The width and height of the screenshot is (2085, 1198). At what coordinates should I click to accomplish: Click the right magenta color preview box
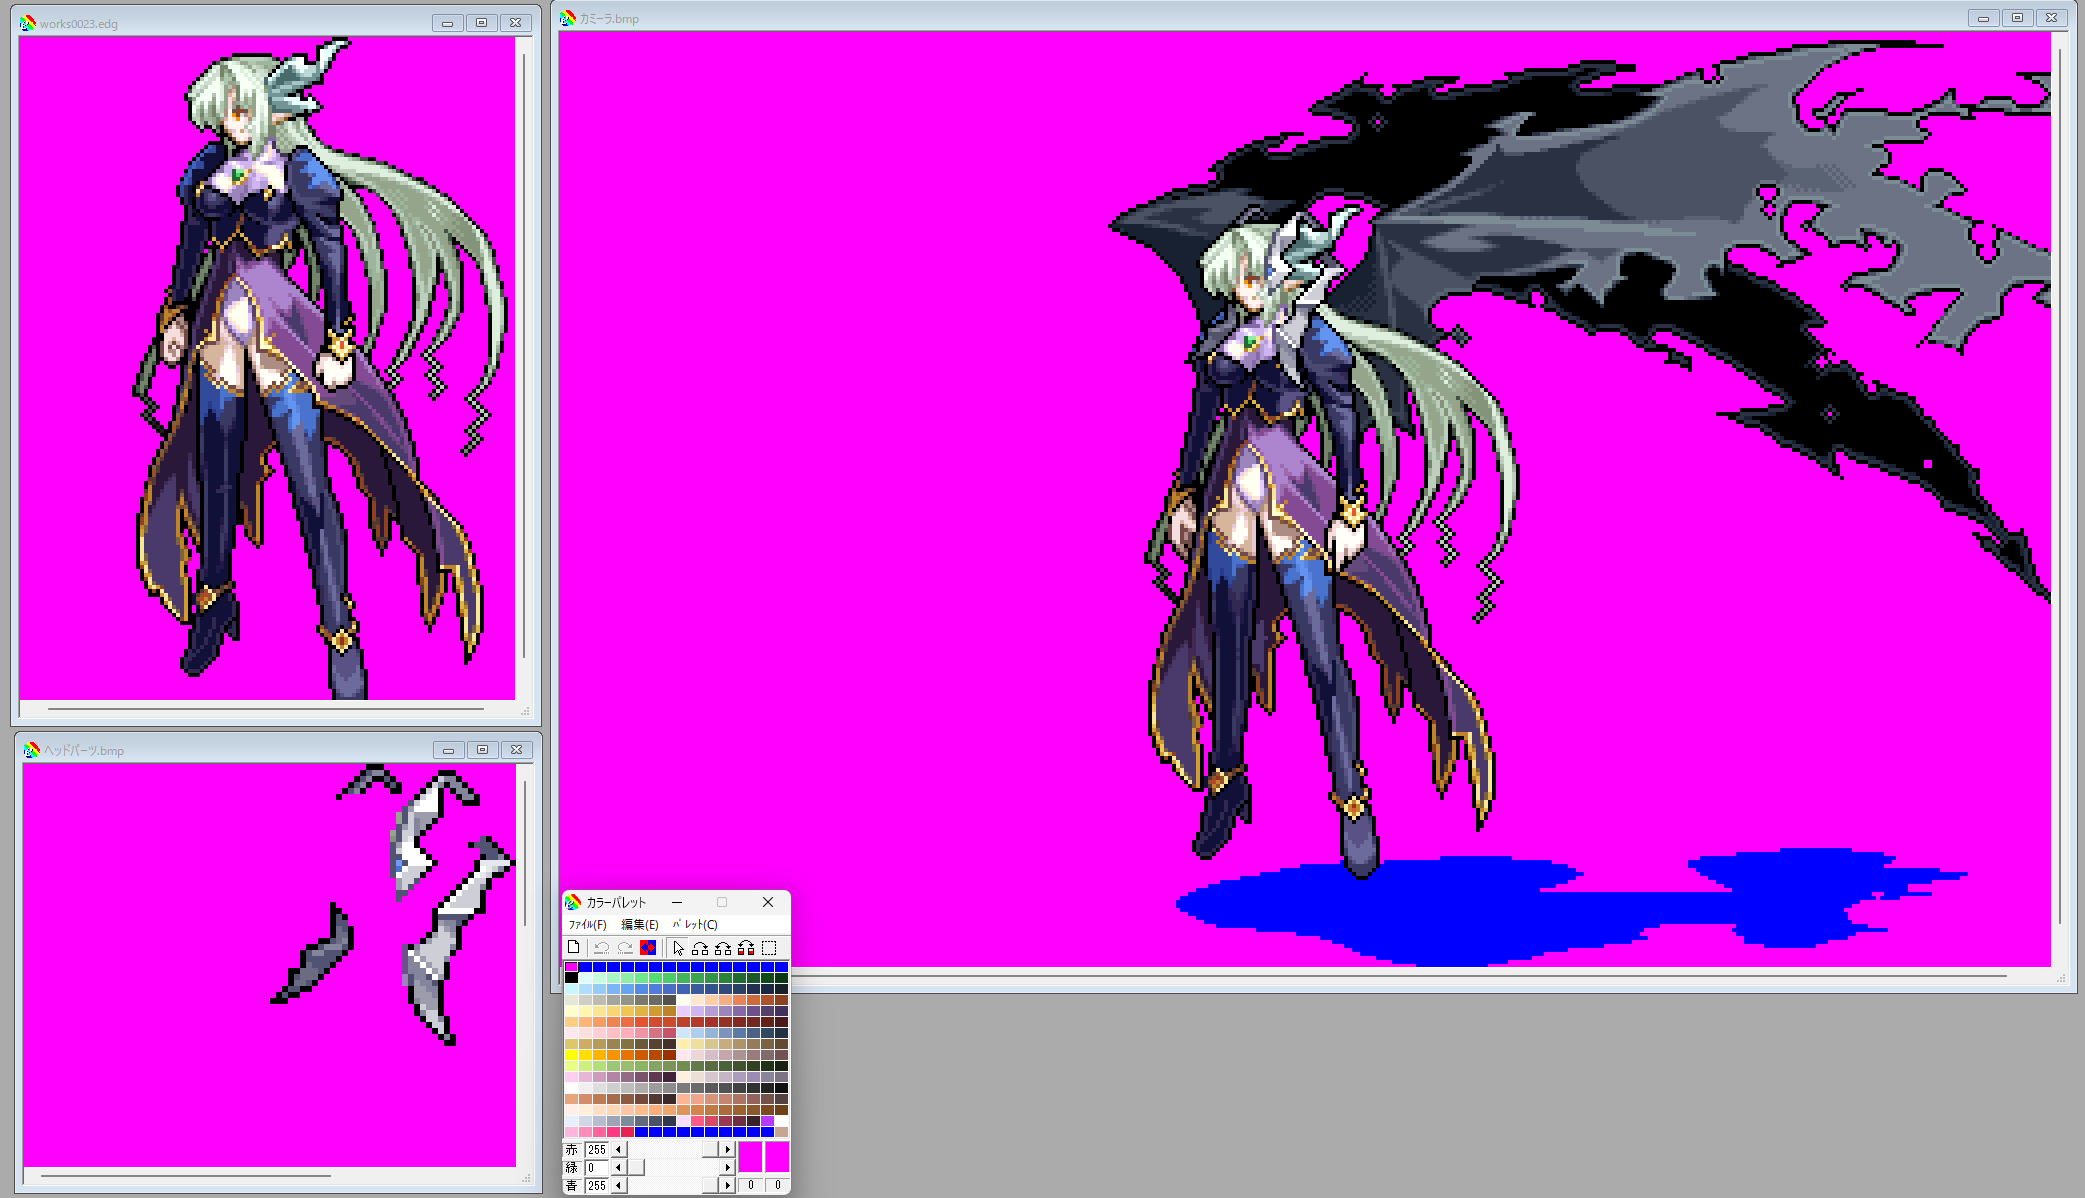[x=777, y=1157]
